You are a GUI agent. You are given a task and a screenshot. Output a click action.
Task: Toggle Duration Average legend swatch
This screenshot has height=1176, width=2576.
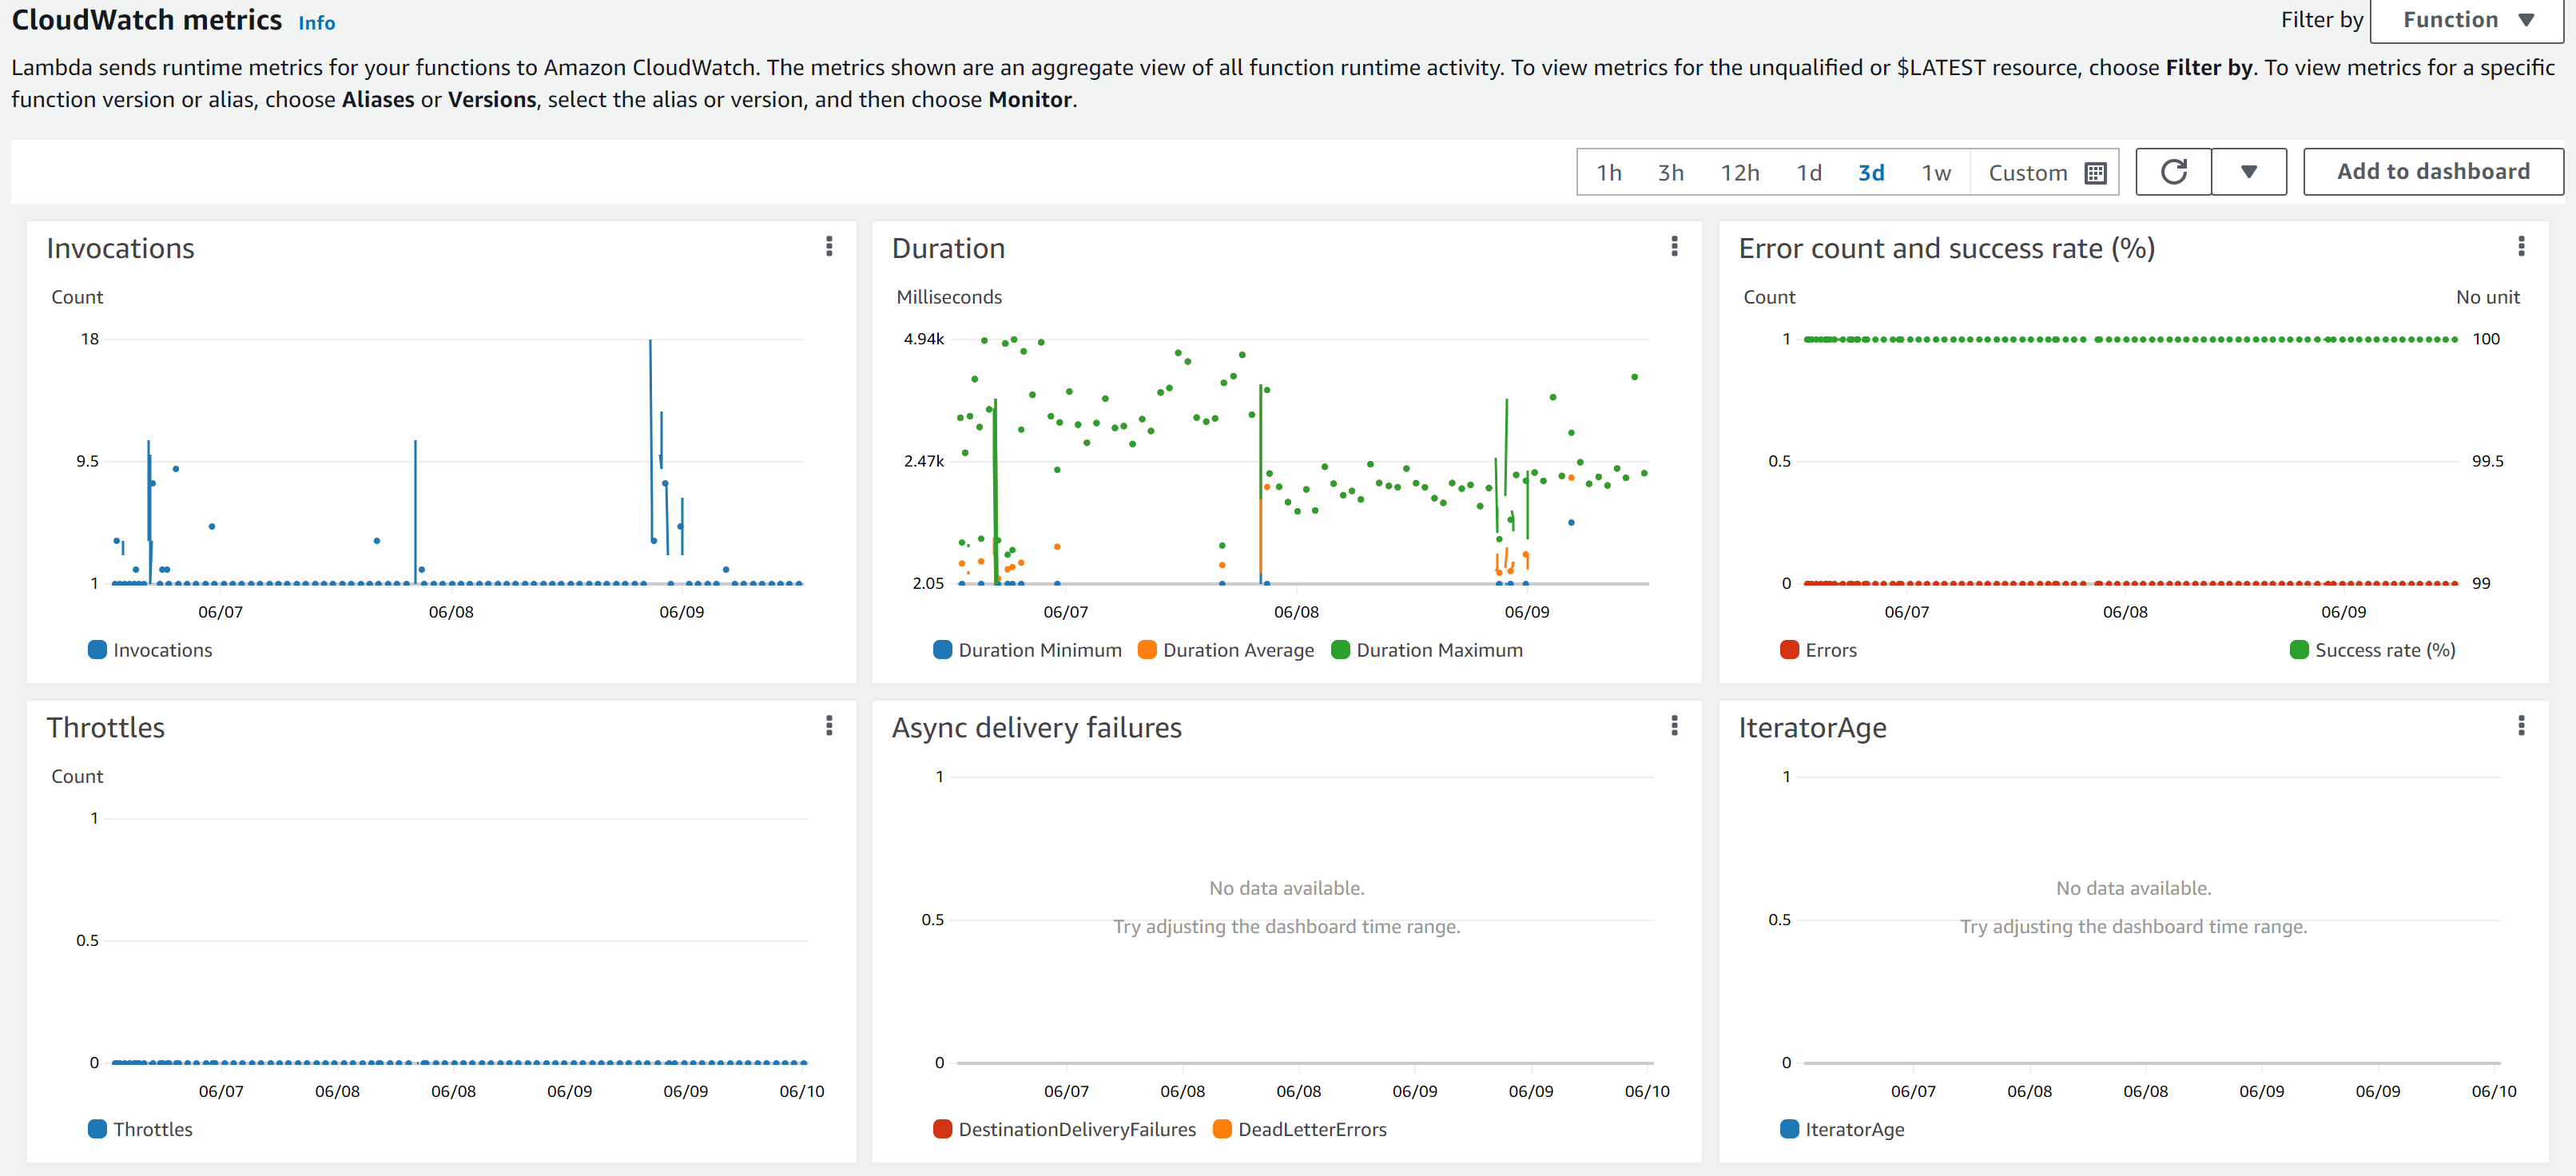pos(1147,650)
